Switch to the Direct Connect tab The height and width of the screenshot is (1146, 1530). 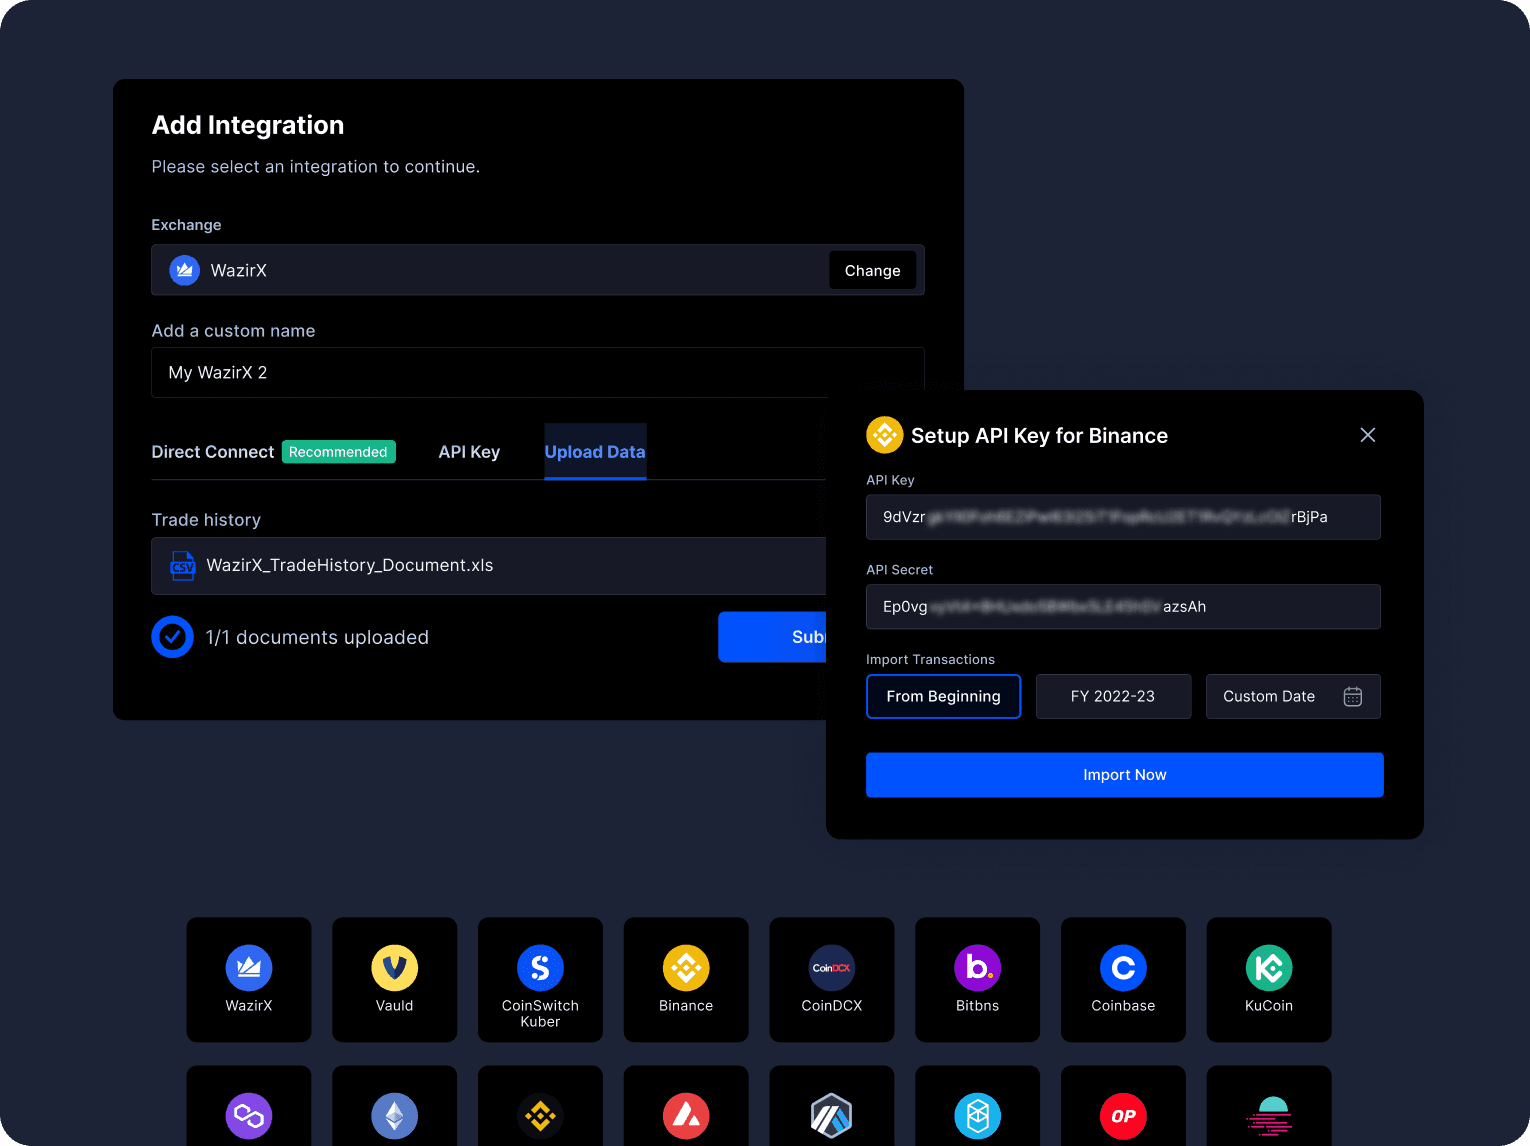(212, 451)
